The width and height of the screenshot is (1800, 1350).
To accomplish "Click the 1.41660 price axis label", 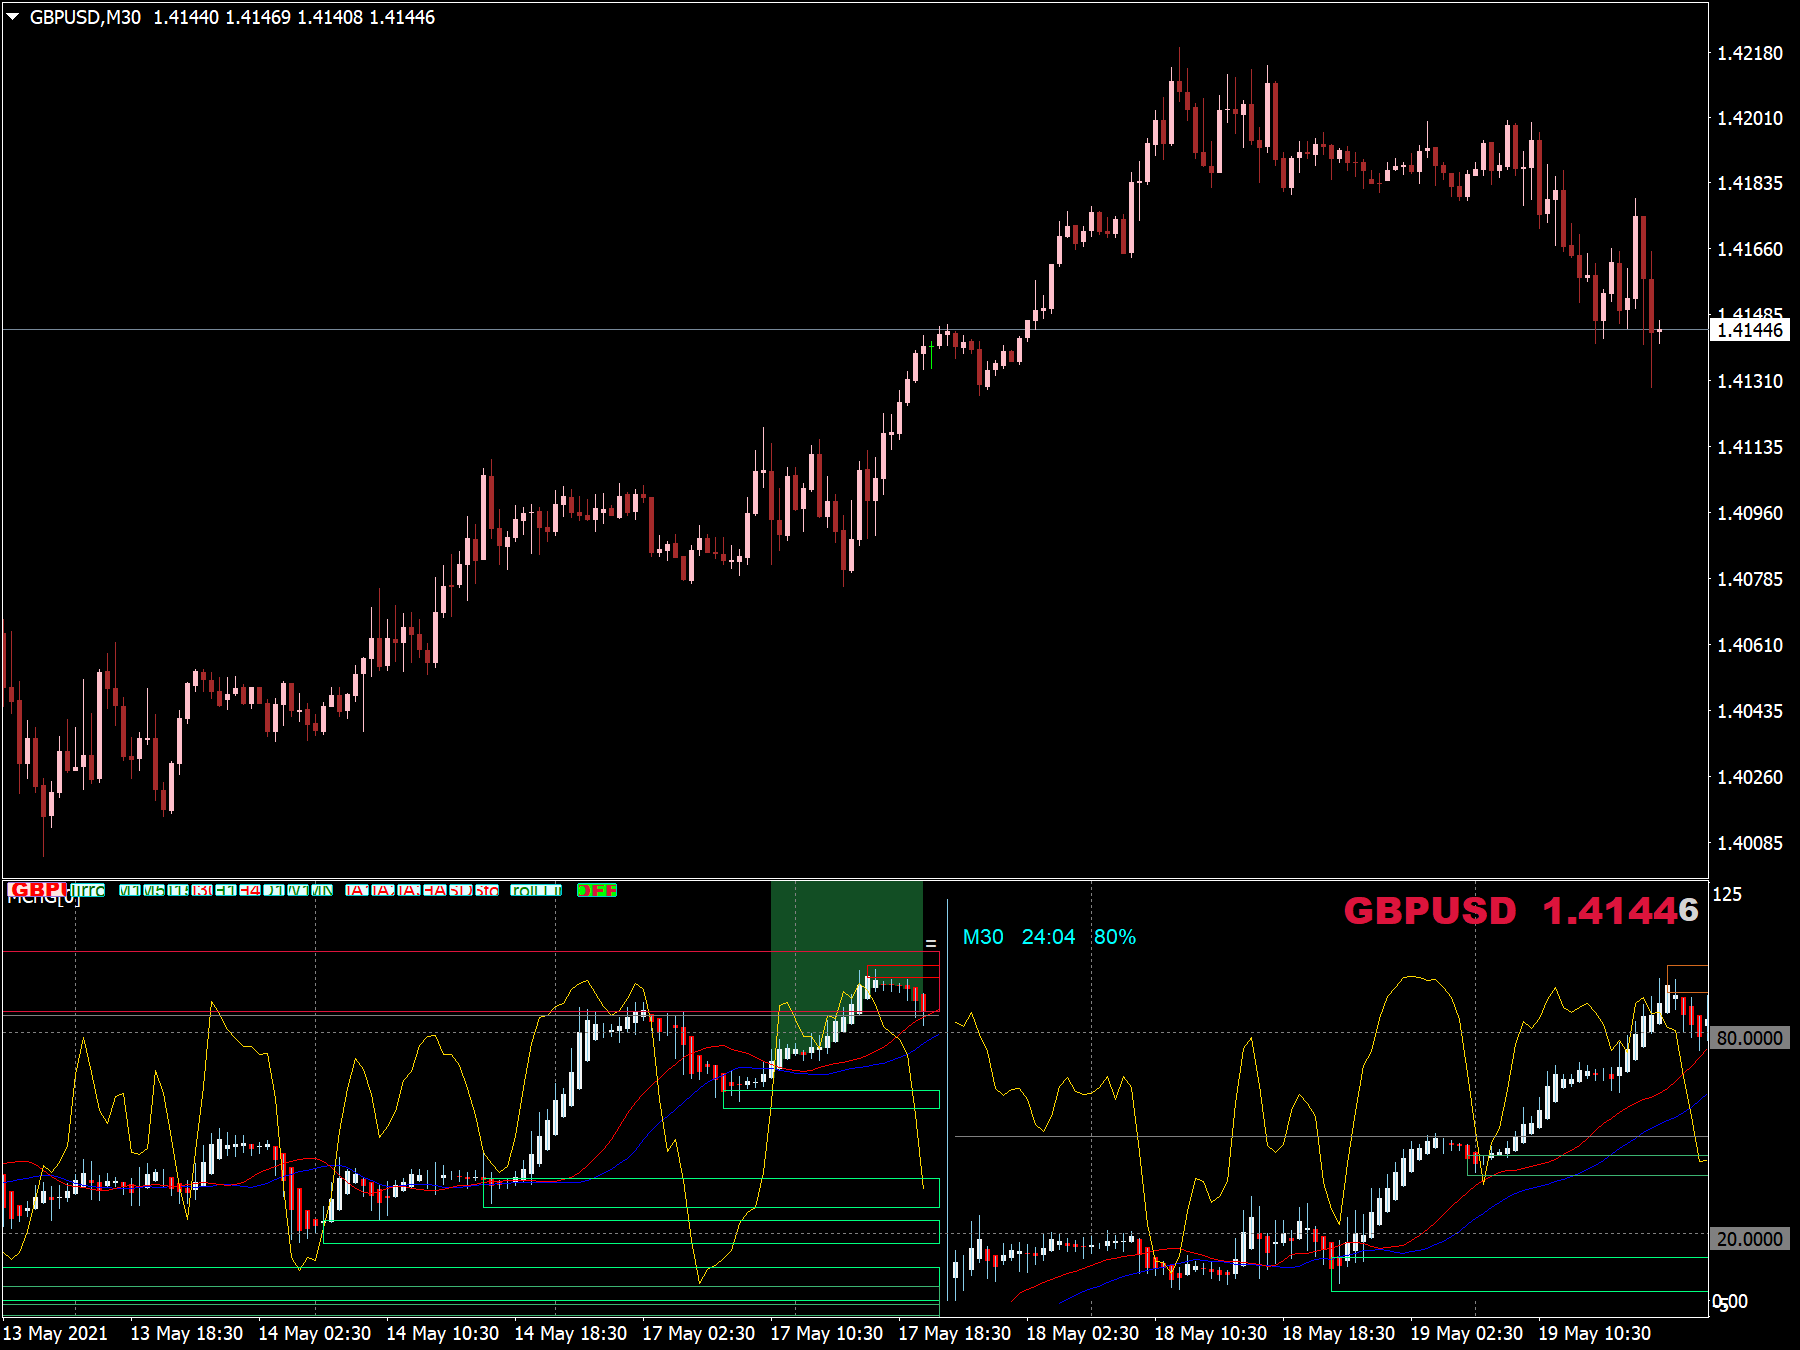I will [1750, 249].
